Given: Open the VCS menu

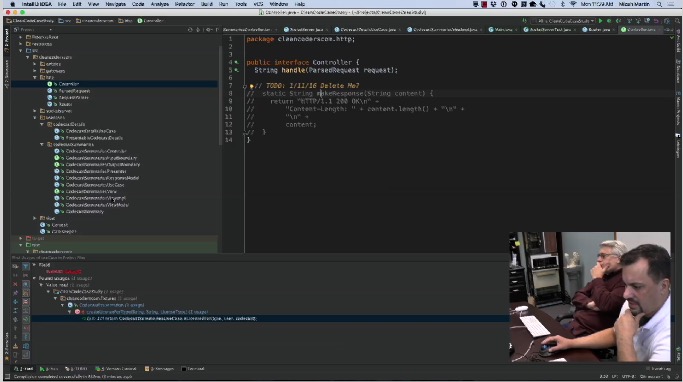Looking at the screenshot, I should 258,4.
